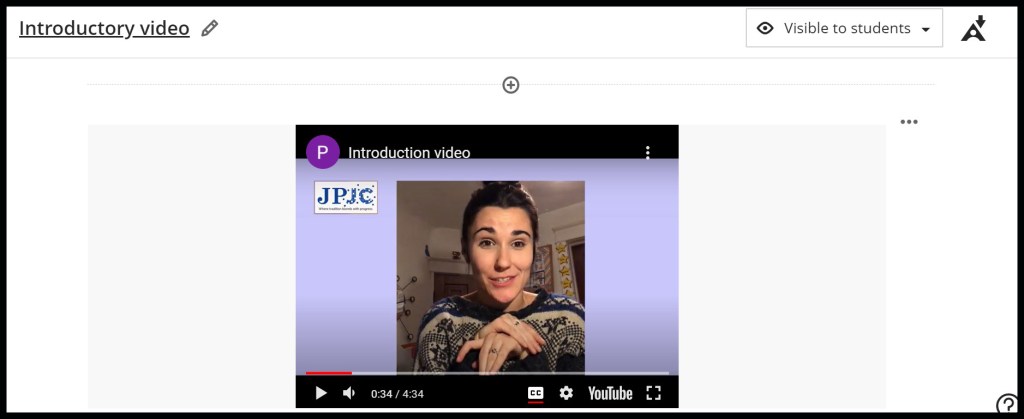Open the accessibility download icon at top right
The image size is (1024, 419).
(x=973, y=28)
